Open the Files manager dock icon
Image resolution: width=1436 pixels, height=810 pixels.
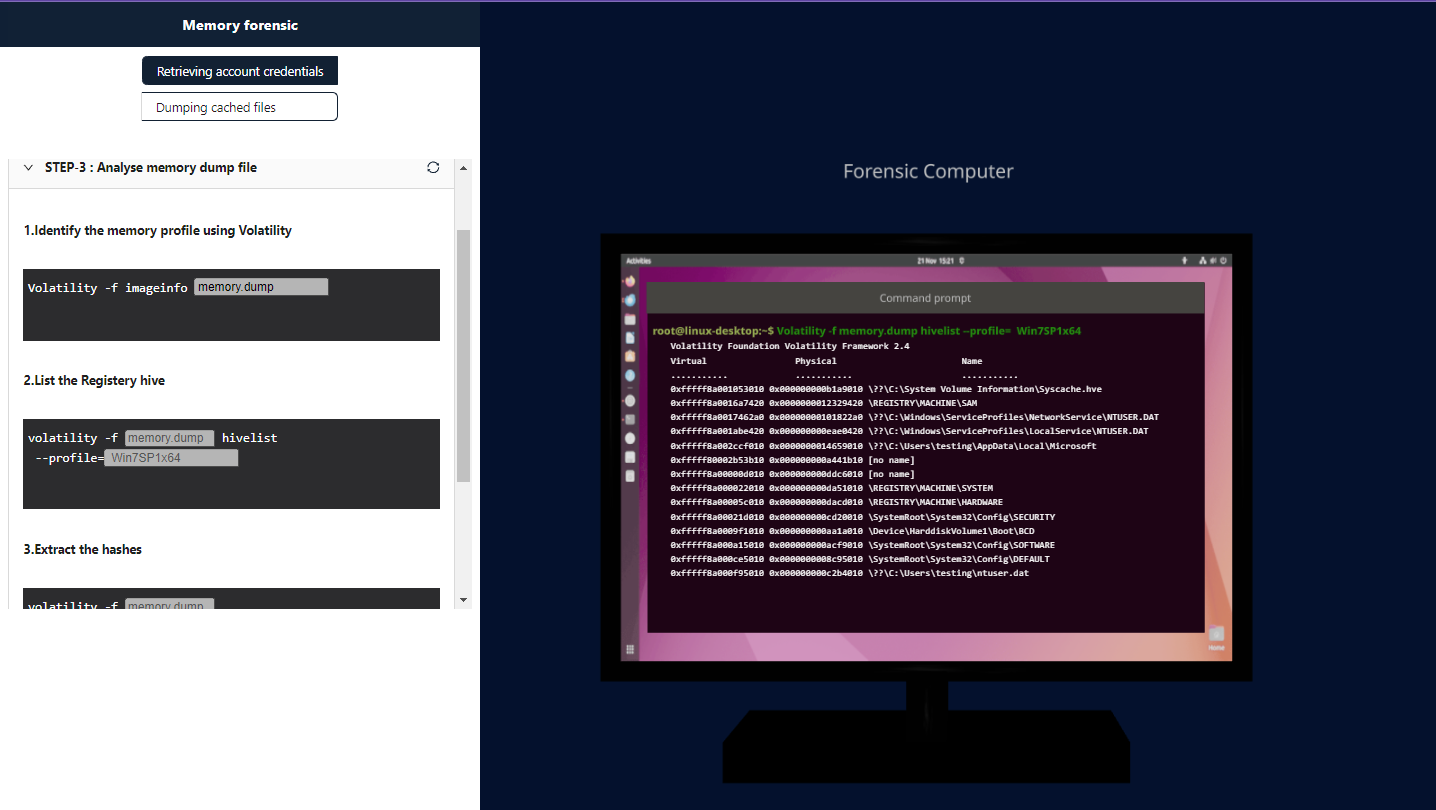pos(630,319)
